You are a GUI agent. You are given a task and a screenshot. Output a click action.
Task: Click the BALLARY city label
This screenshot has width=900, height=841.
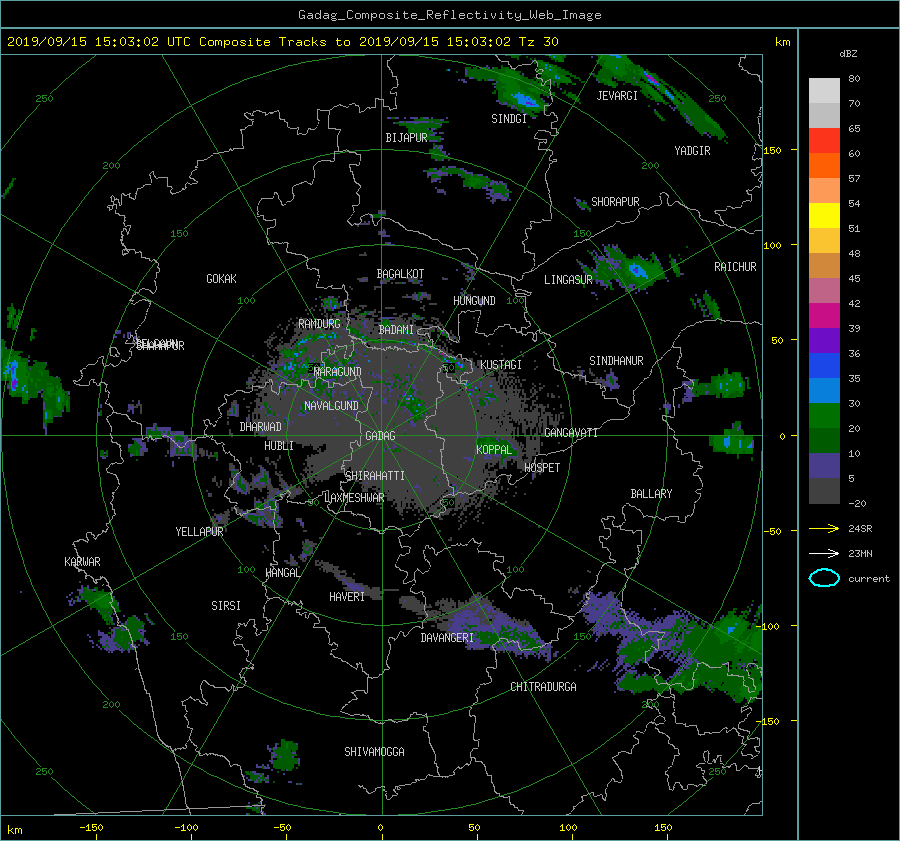pyautogui.click(x=651, y=494)
